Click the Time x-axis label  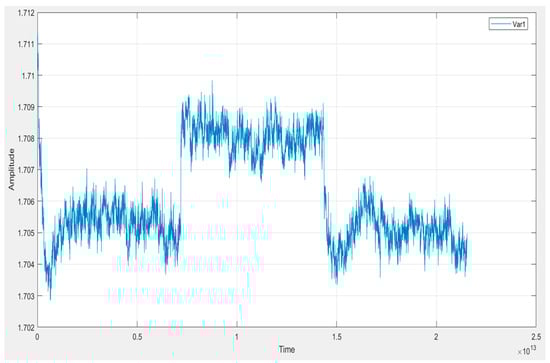coord(287,349)
